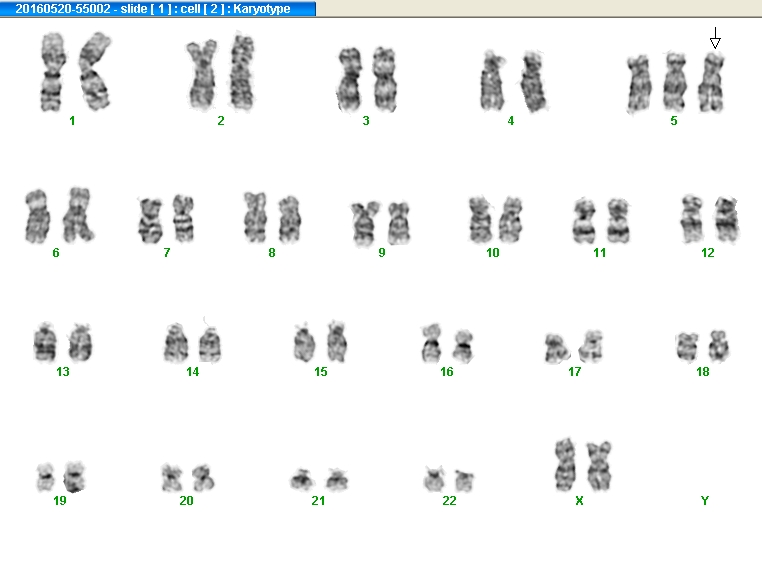Select chromosome number label 18
This screenshot has width=762, height=582.
point(703,372)
